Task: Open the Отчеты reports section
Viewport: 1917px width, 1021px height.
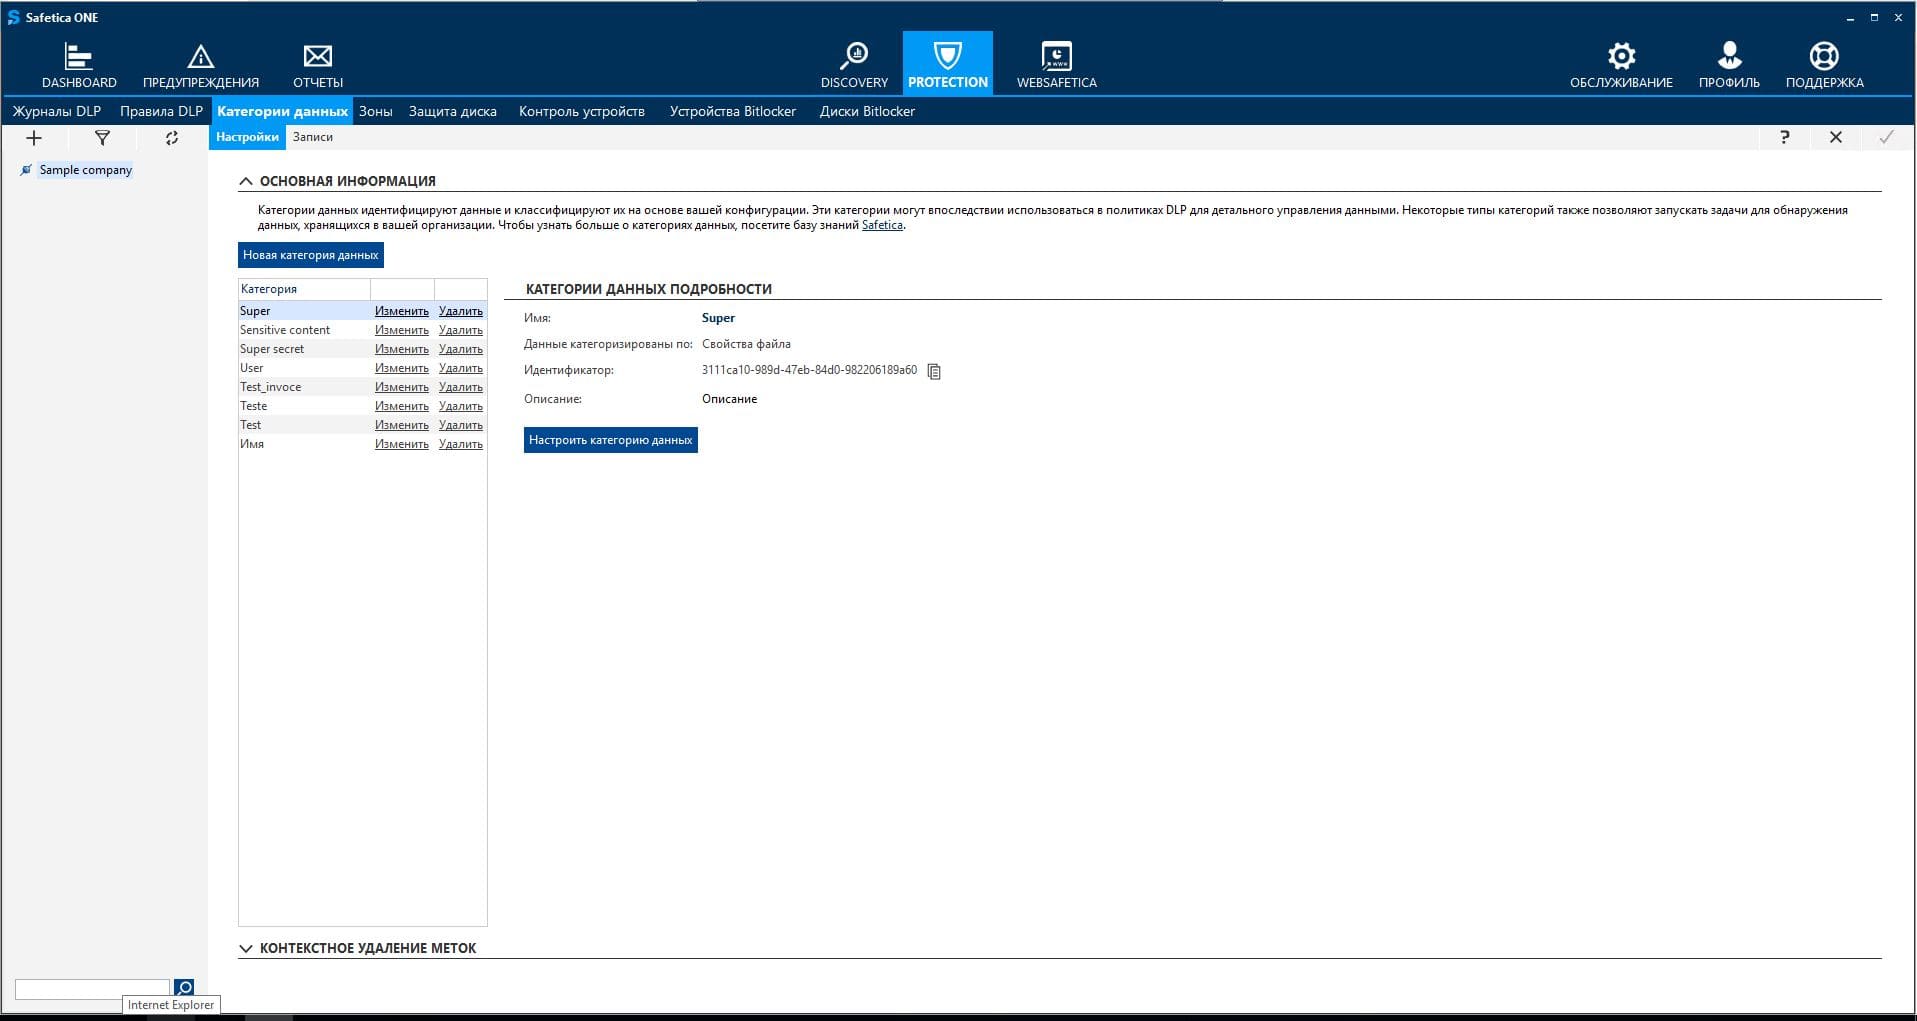Action: click(x=318, y=65)
